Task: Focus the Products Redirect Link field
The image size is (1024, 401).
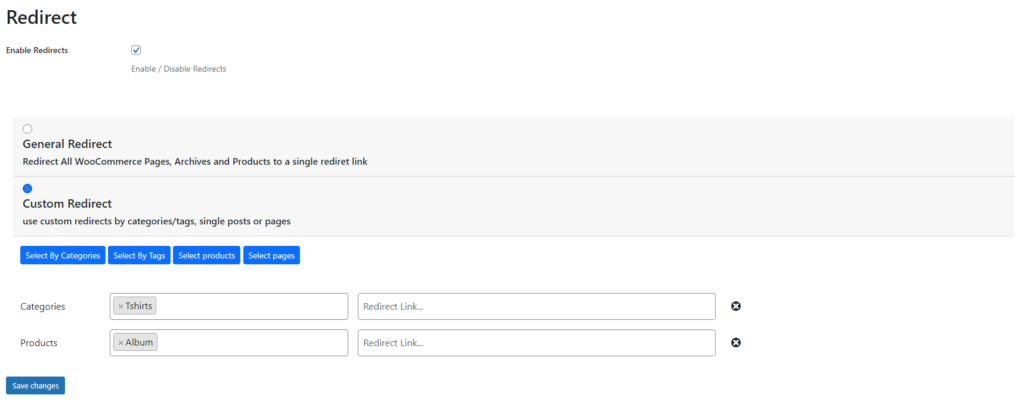Action: click(537, 342)
